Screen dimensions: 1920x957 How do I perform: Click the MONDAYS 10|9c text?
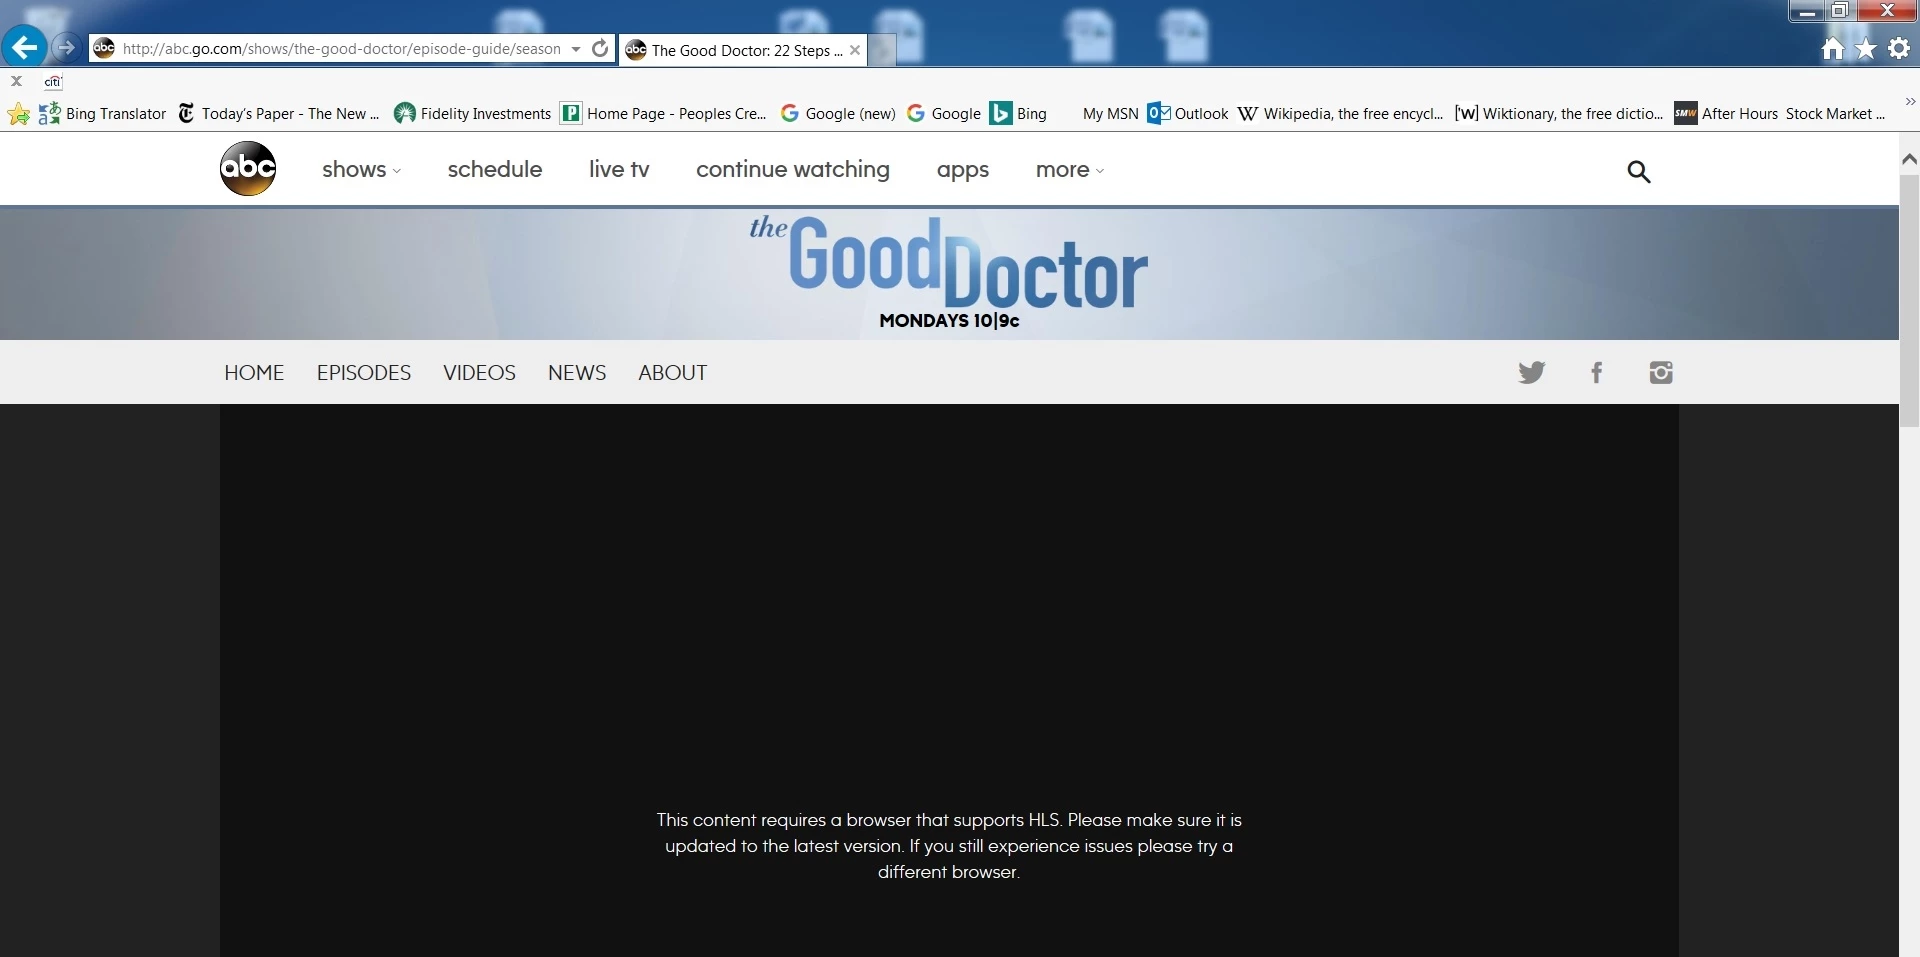[x=949, y=321]
